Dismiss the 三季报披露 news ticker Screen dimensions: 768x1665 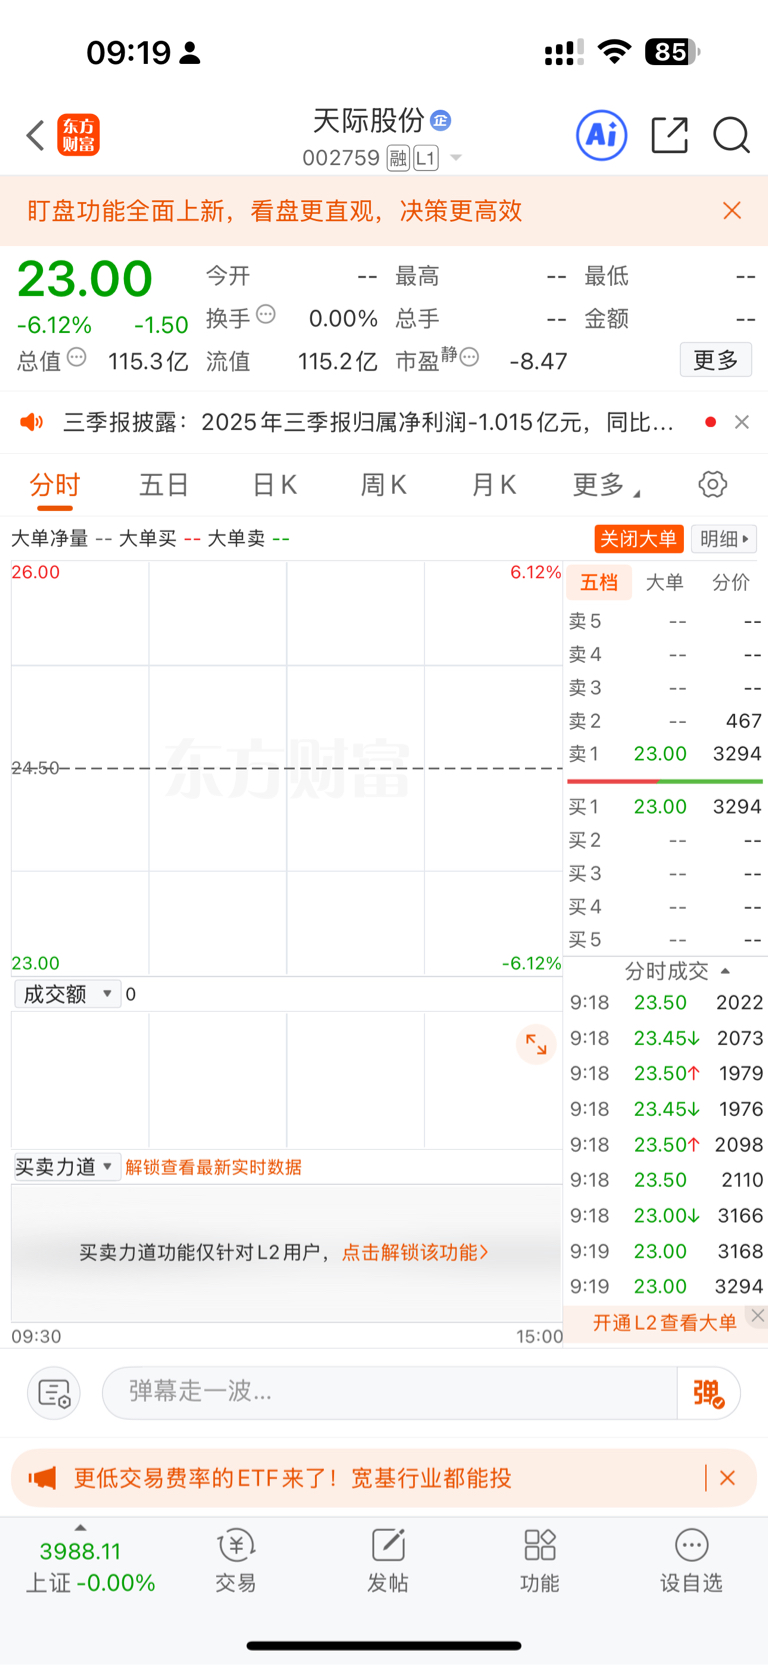coord(742,422)
